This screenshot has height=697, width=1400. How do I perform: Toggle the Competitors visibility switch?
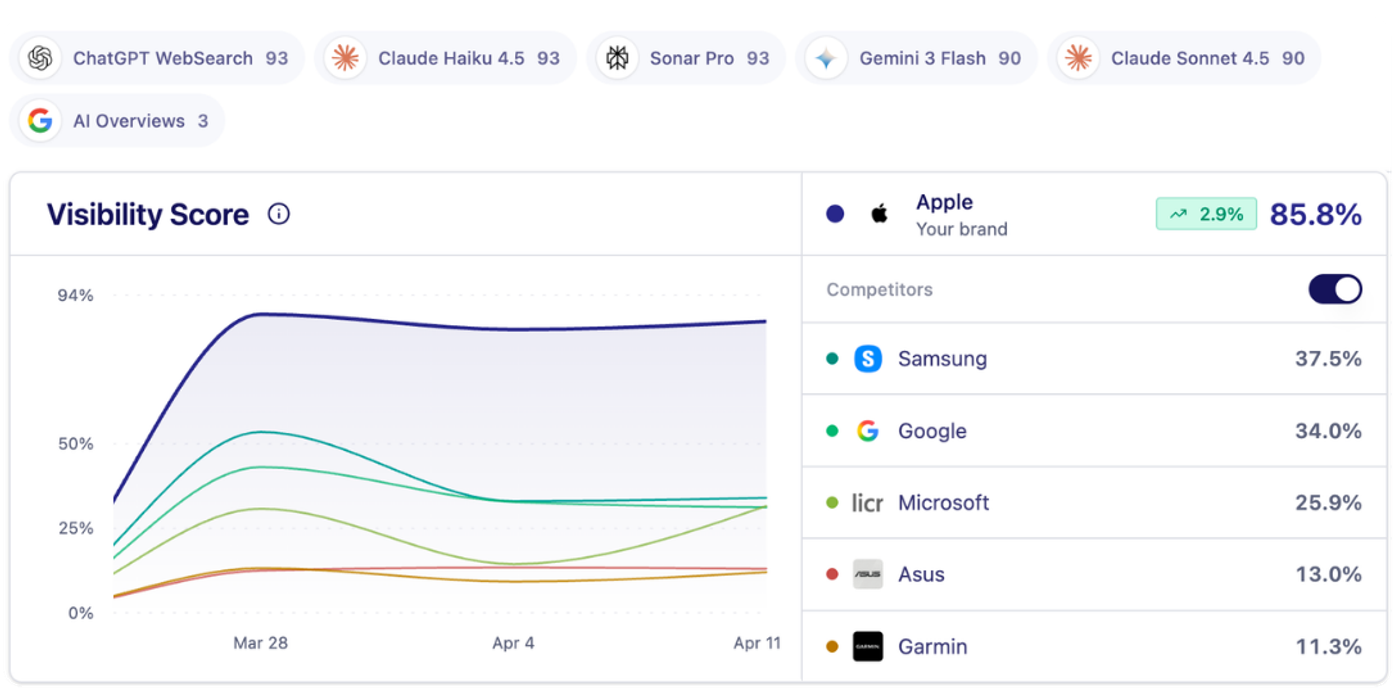[x=1335, y=289]
